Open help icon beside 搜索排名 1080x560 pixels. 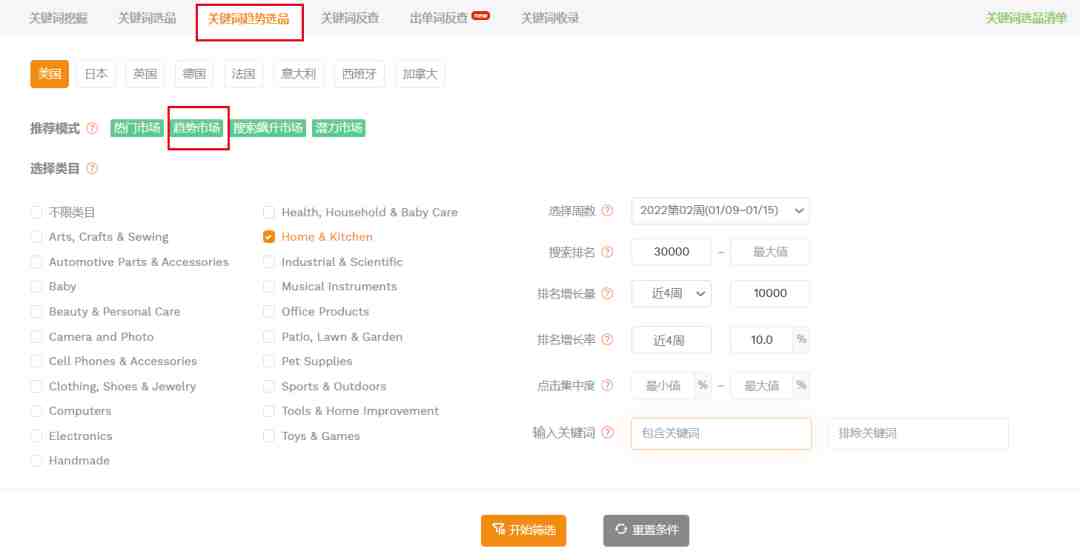click(607, 252)
